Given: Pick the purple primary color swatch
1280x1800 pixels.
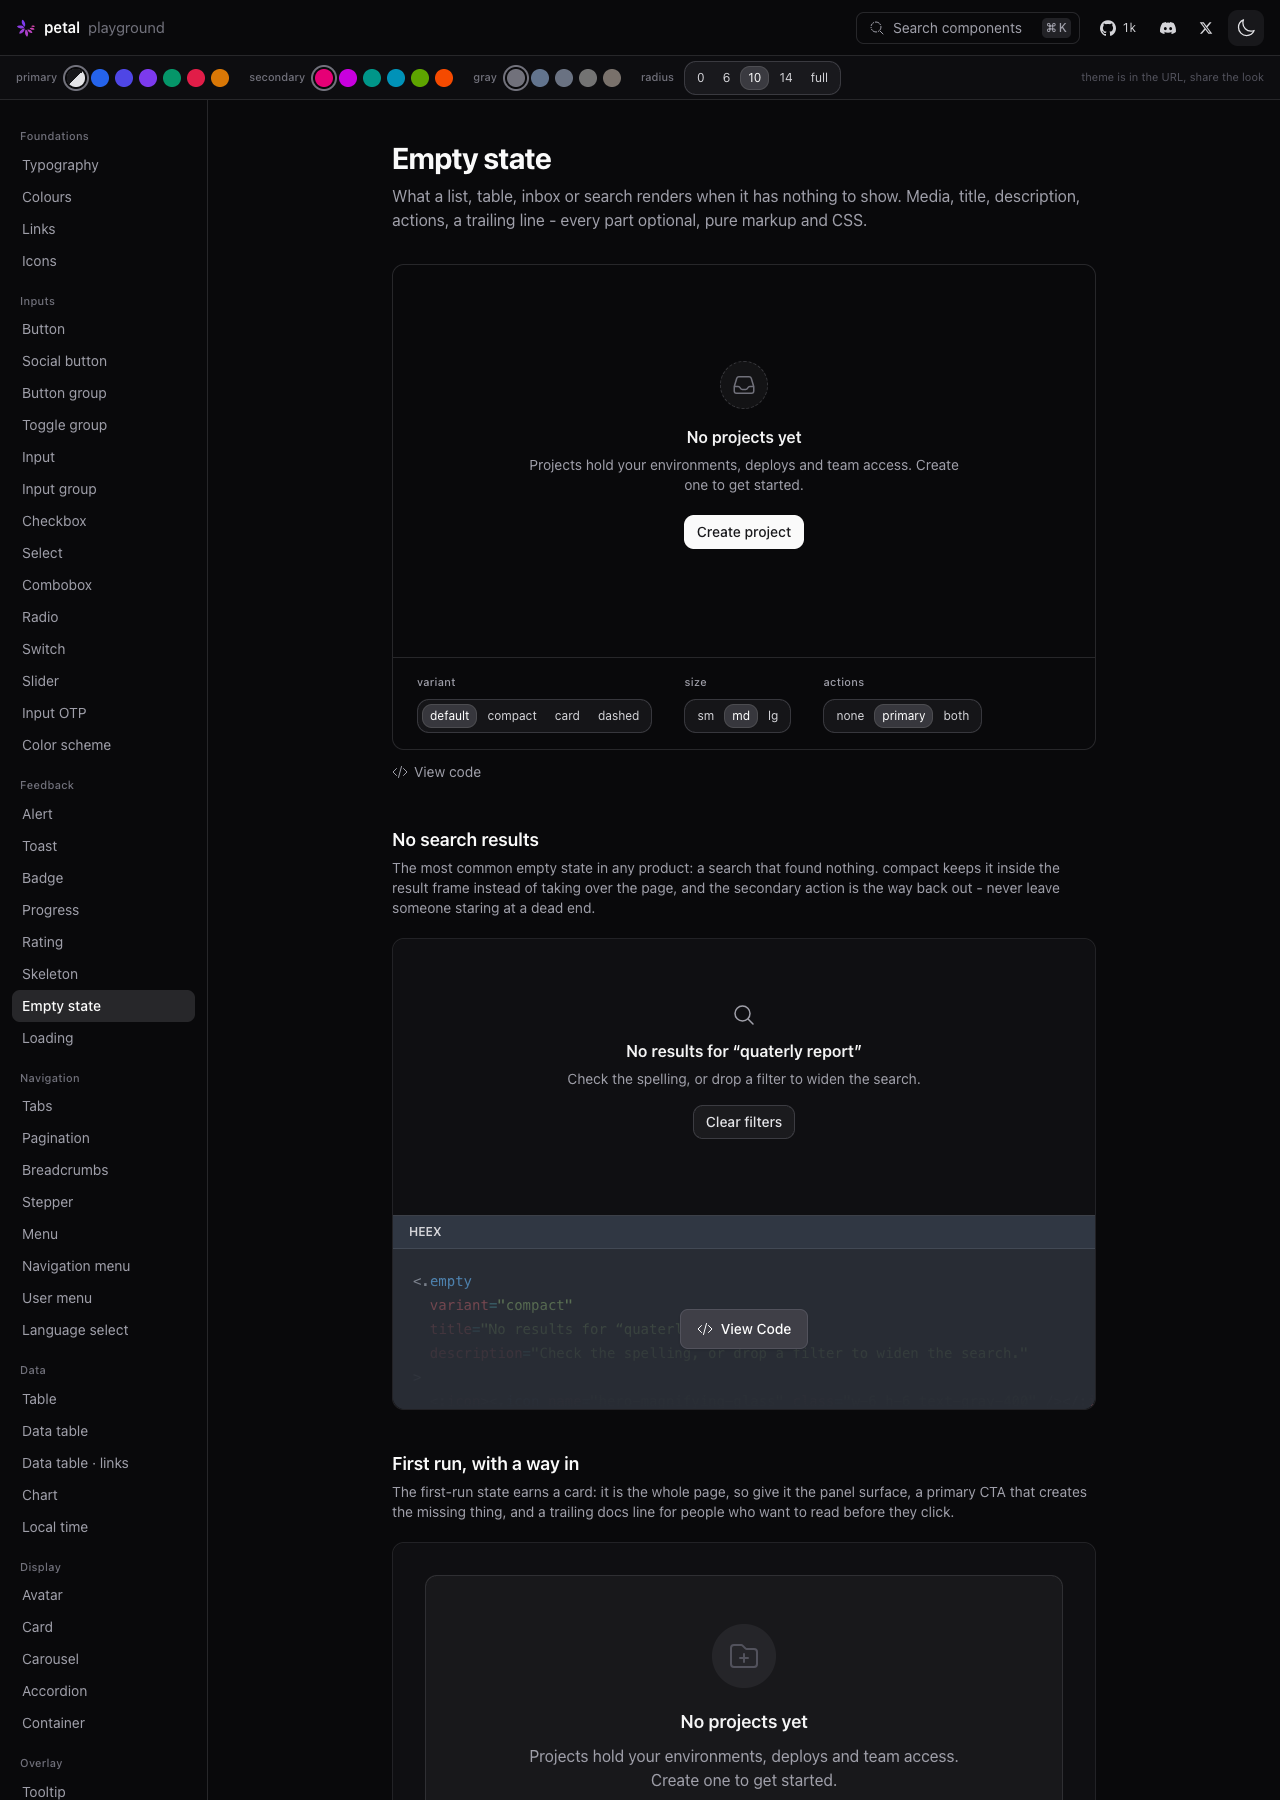Looking at the screenshot, I should click(148, 78).
